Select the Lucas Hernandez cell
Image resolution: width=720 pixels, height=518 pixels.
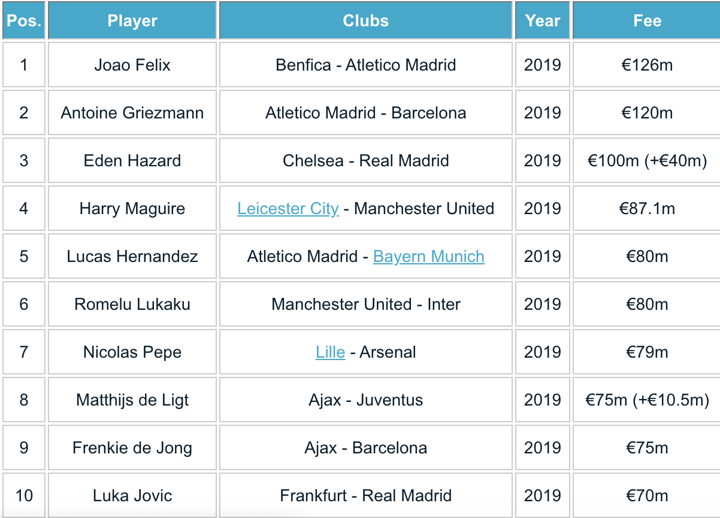[x=132, y=257]
